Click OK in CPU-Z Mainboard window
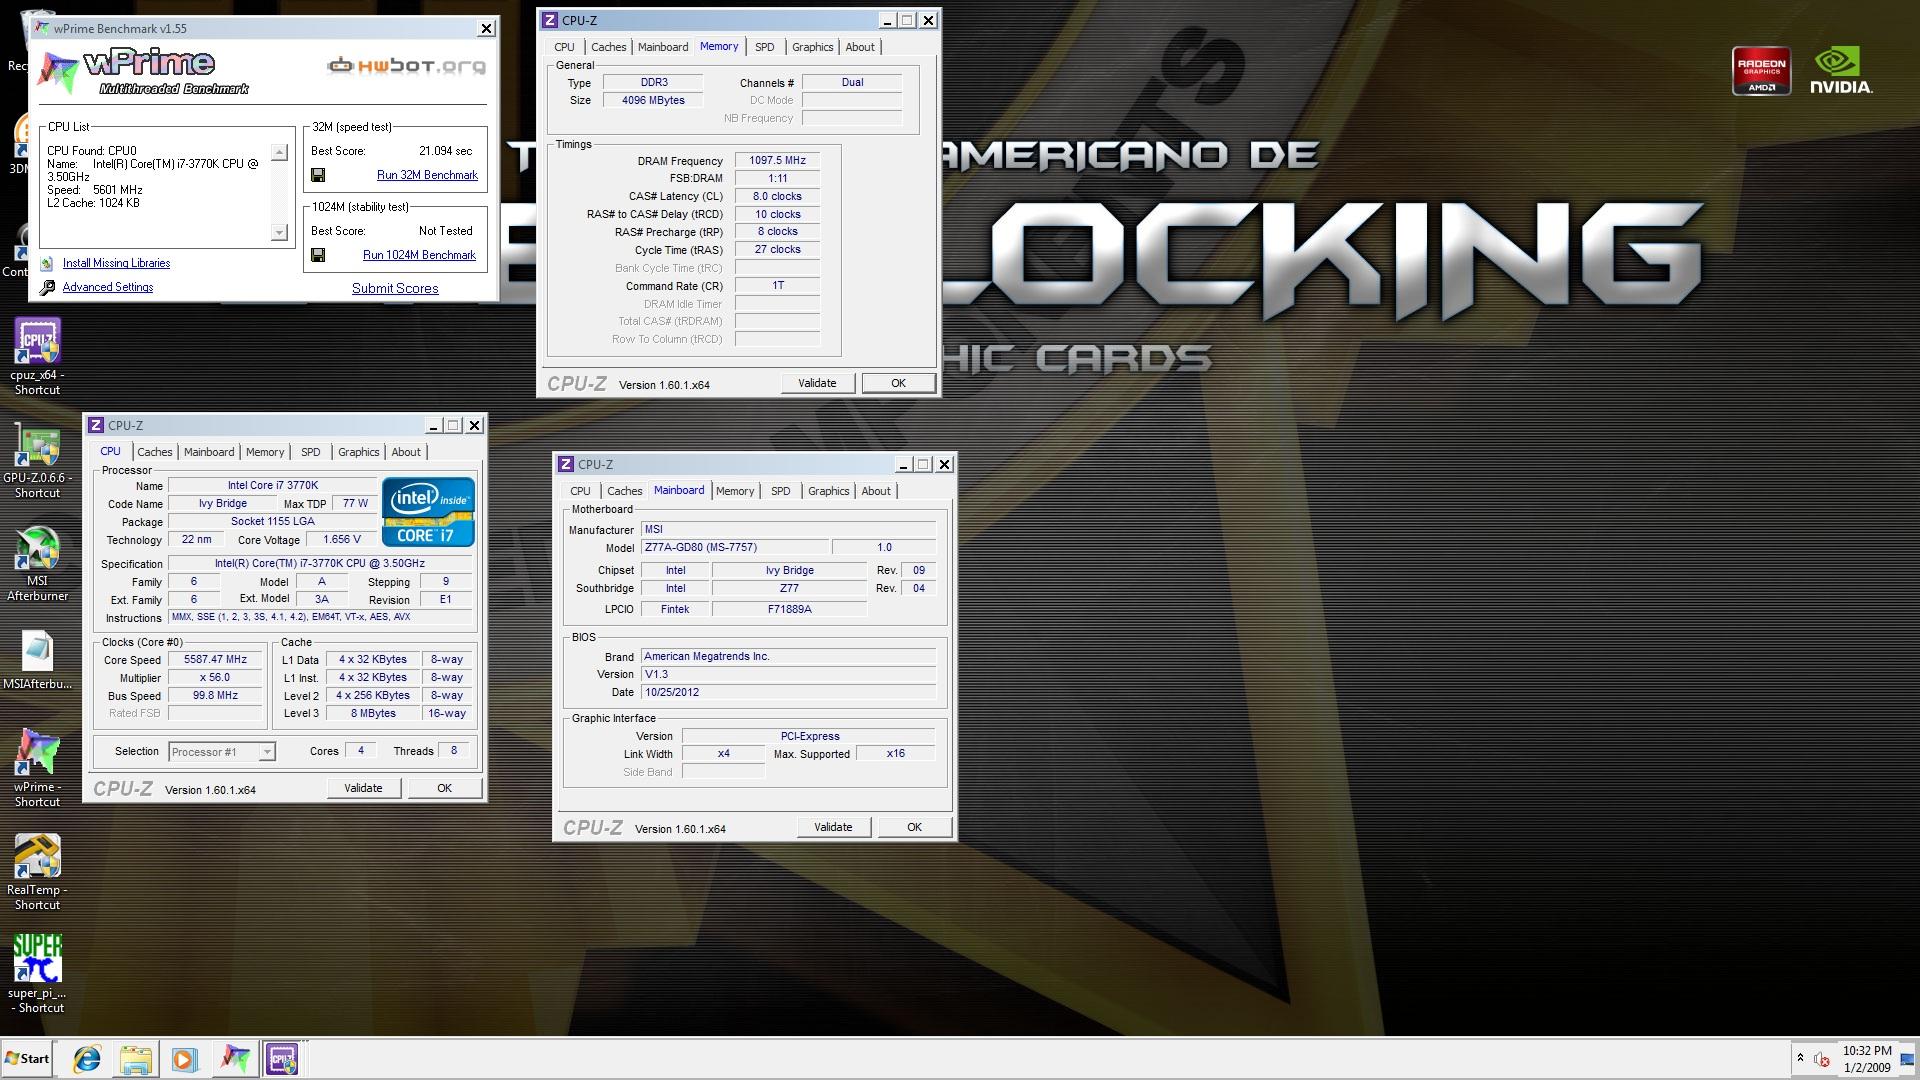1920x1080 pixels. click(914, 827)
